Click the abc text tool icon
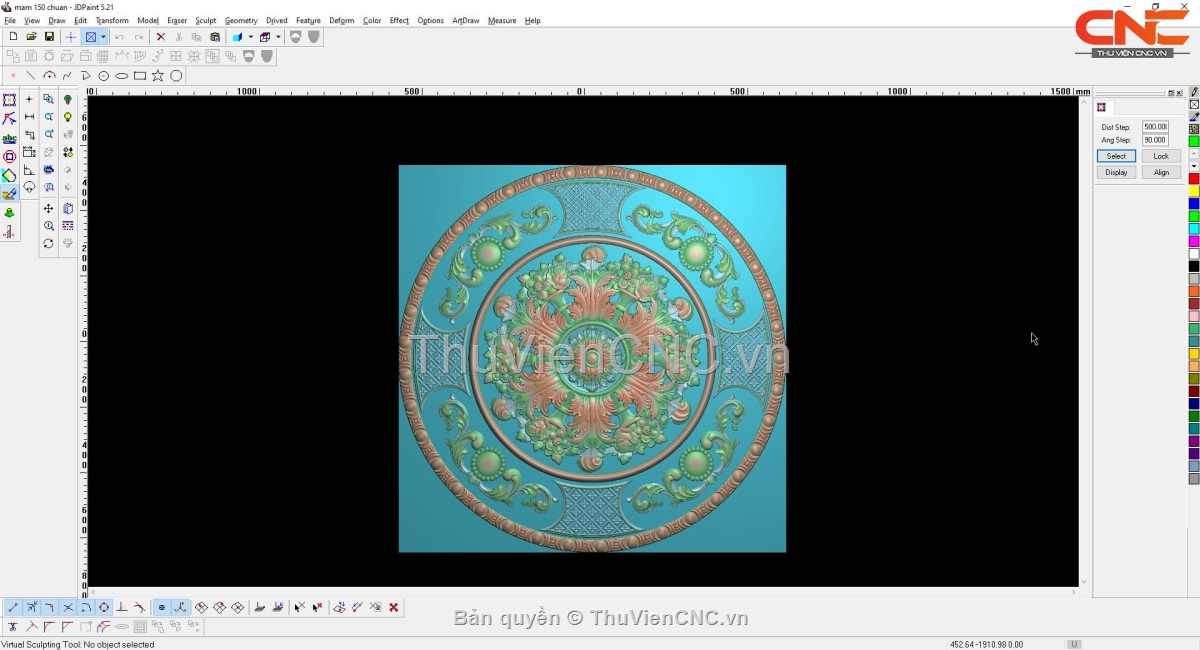The image size is (1200, 650). 9,138
